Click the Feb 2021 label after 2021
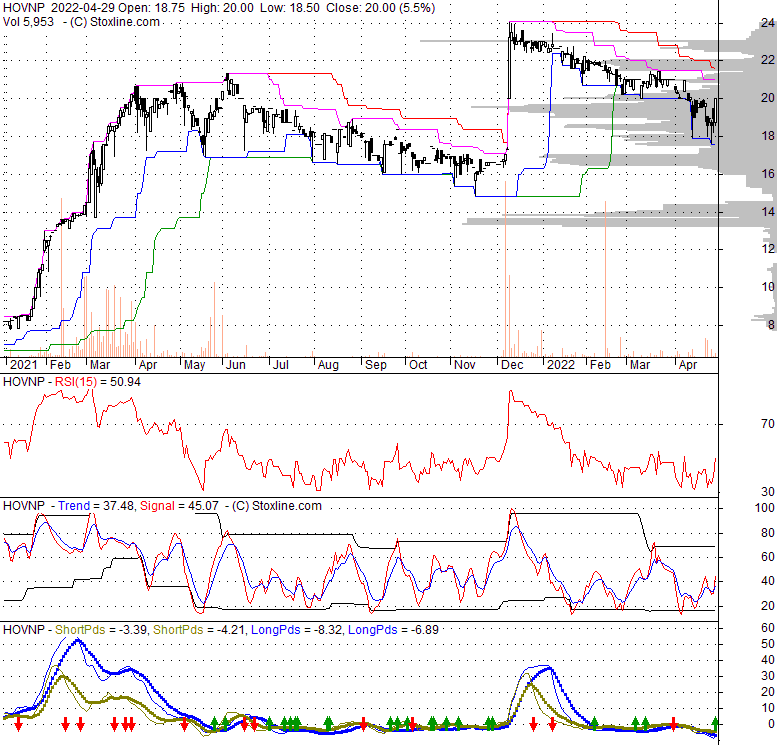The height and width of the screenshot is (746, 778). click(x=60, y=365)
